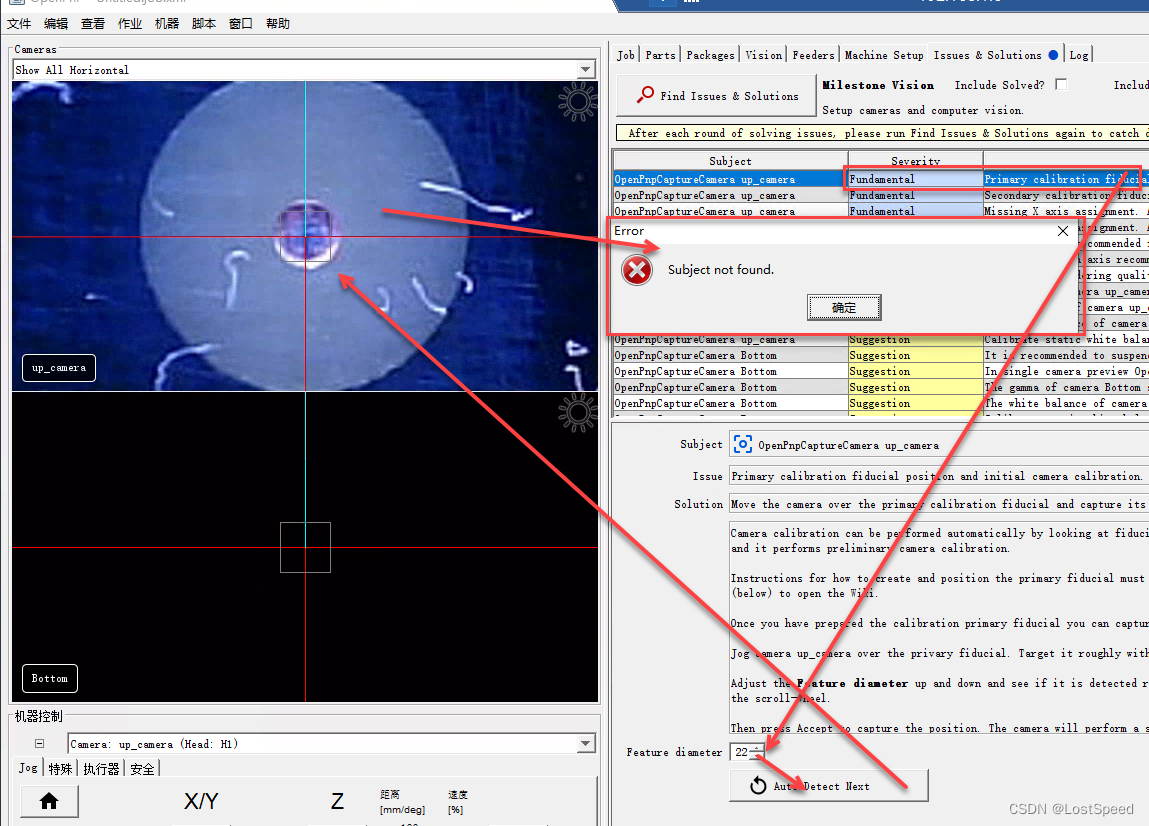Screen dimensions: 1149x826
Task: Open the 机器 menu
Action: [167, 23]
